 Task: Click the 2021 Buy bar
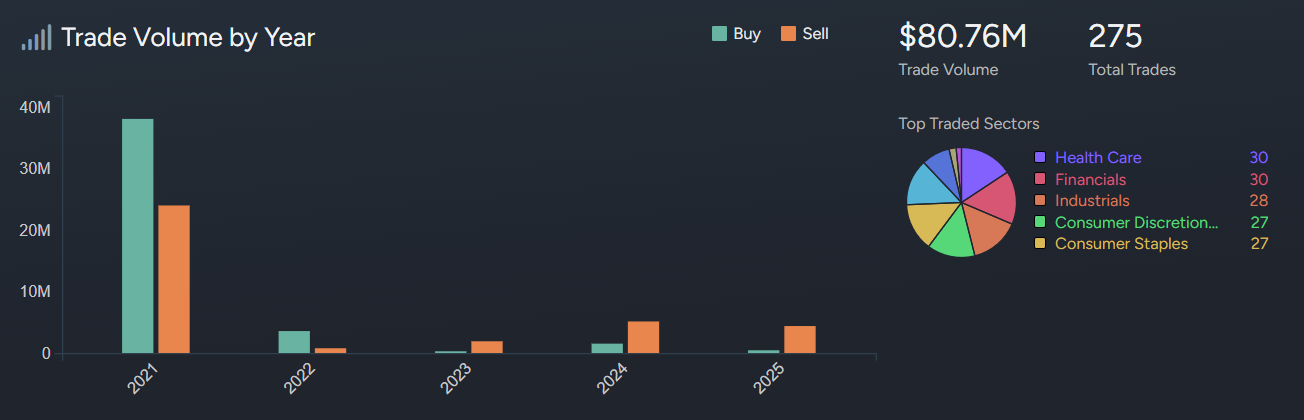[138, 236]
